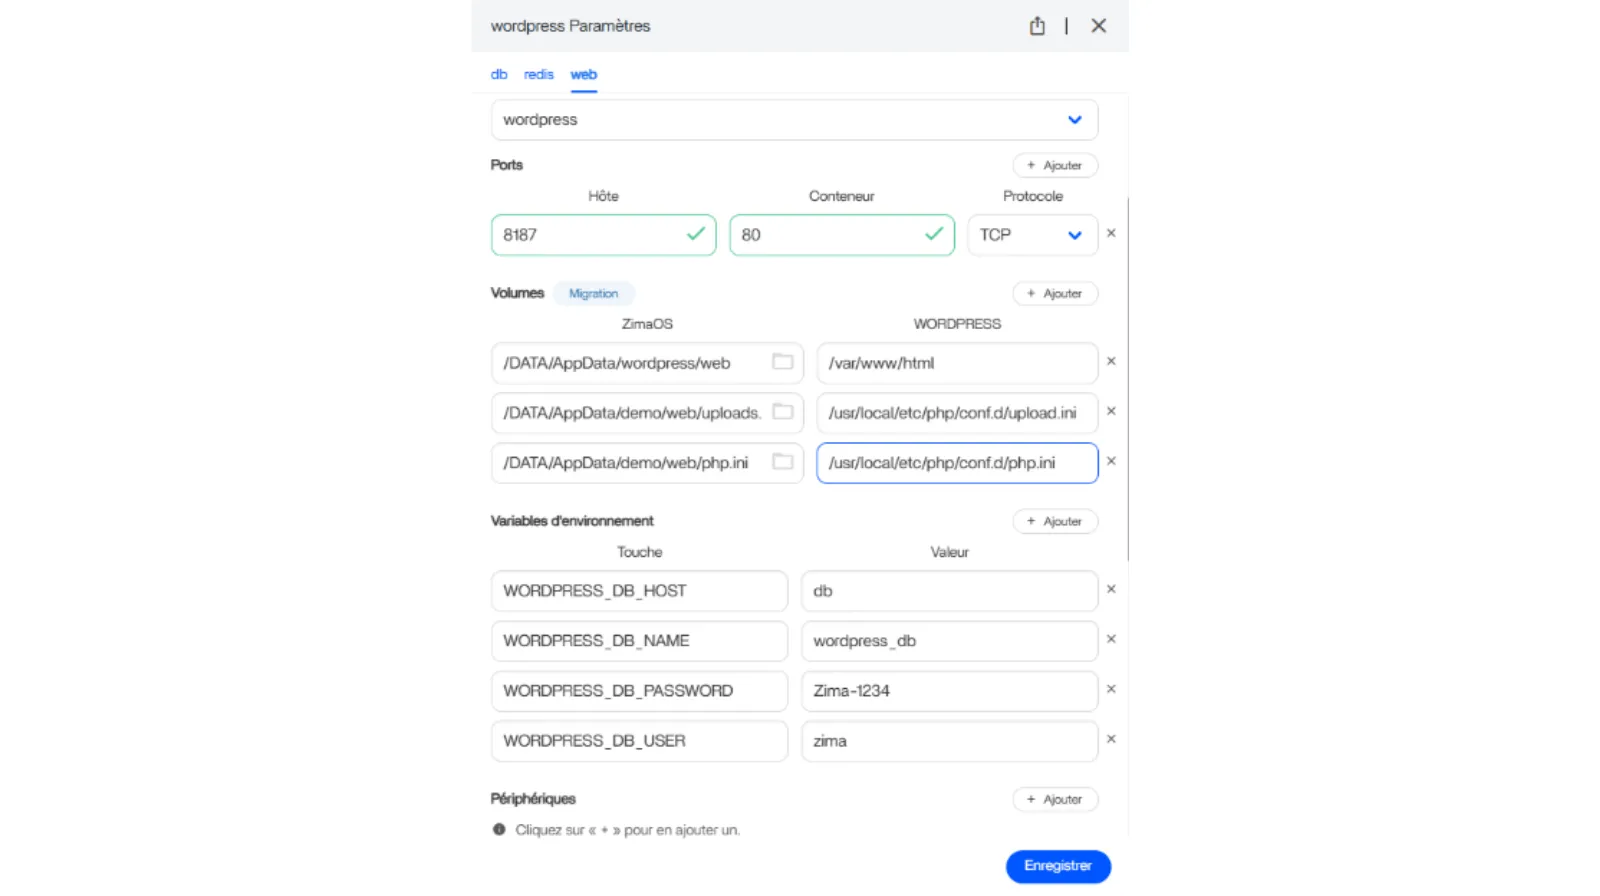Open folder picker for demo/web/uploads path
The width and height of the screenshot is (1600, 896).
[x=782, y=412]
